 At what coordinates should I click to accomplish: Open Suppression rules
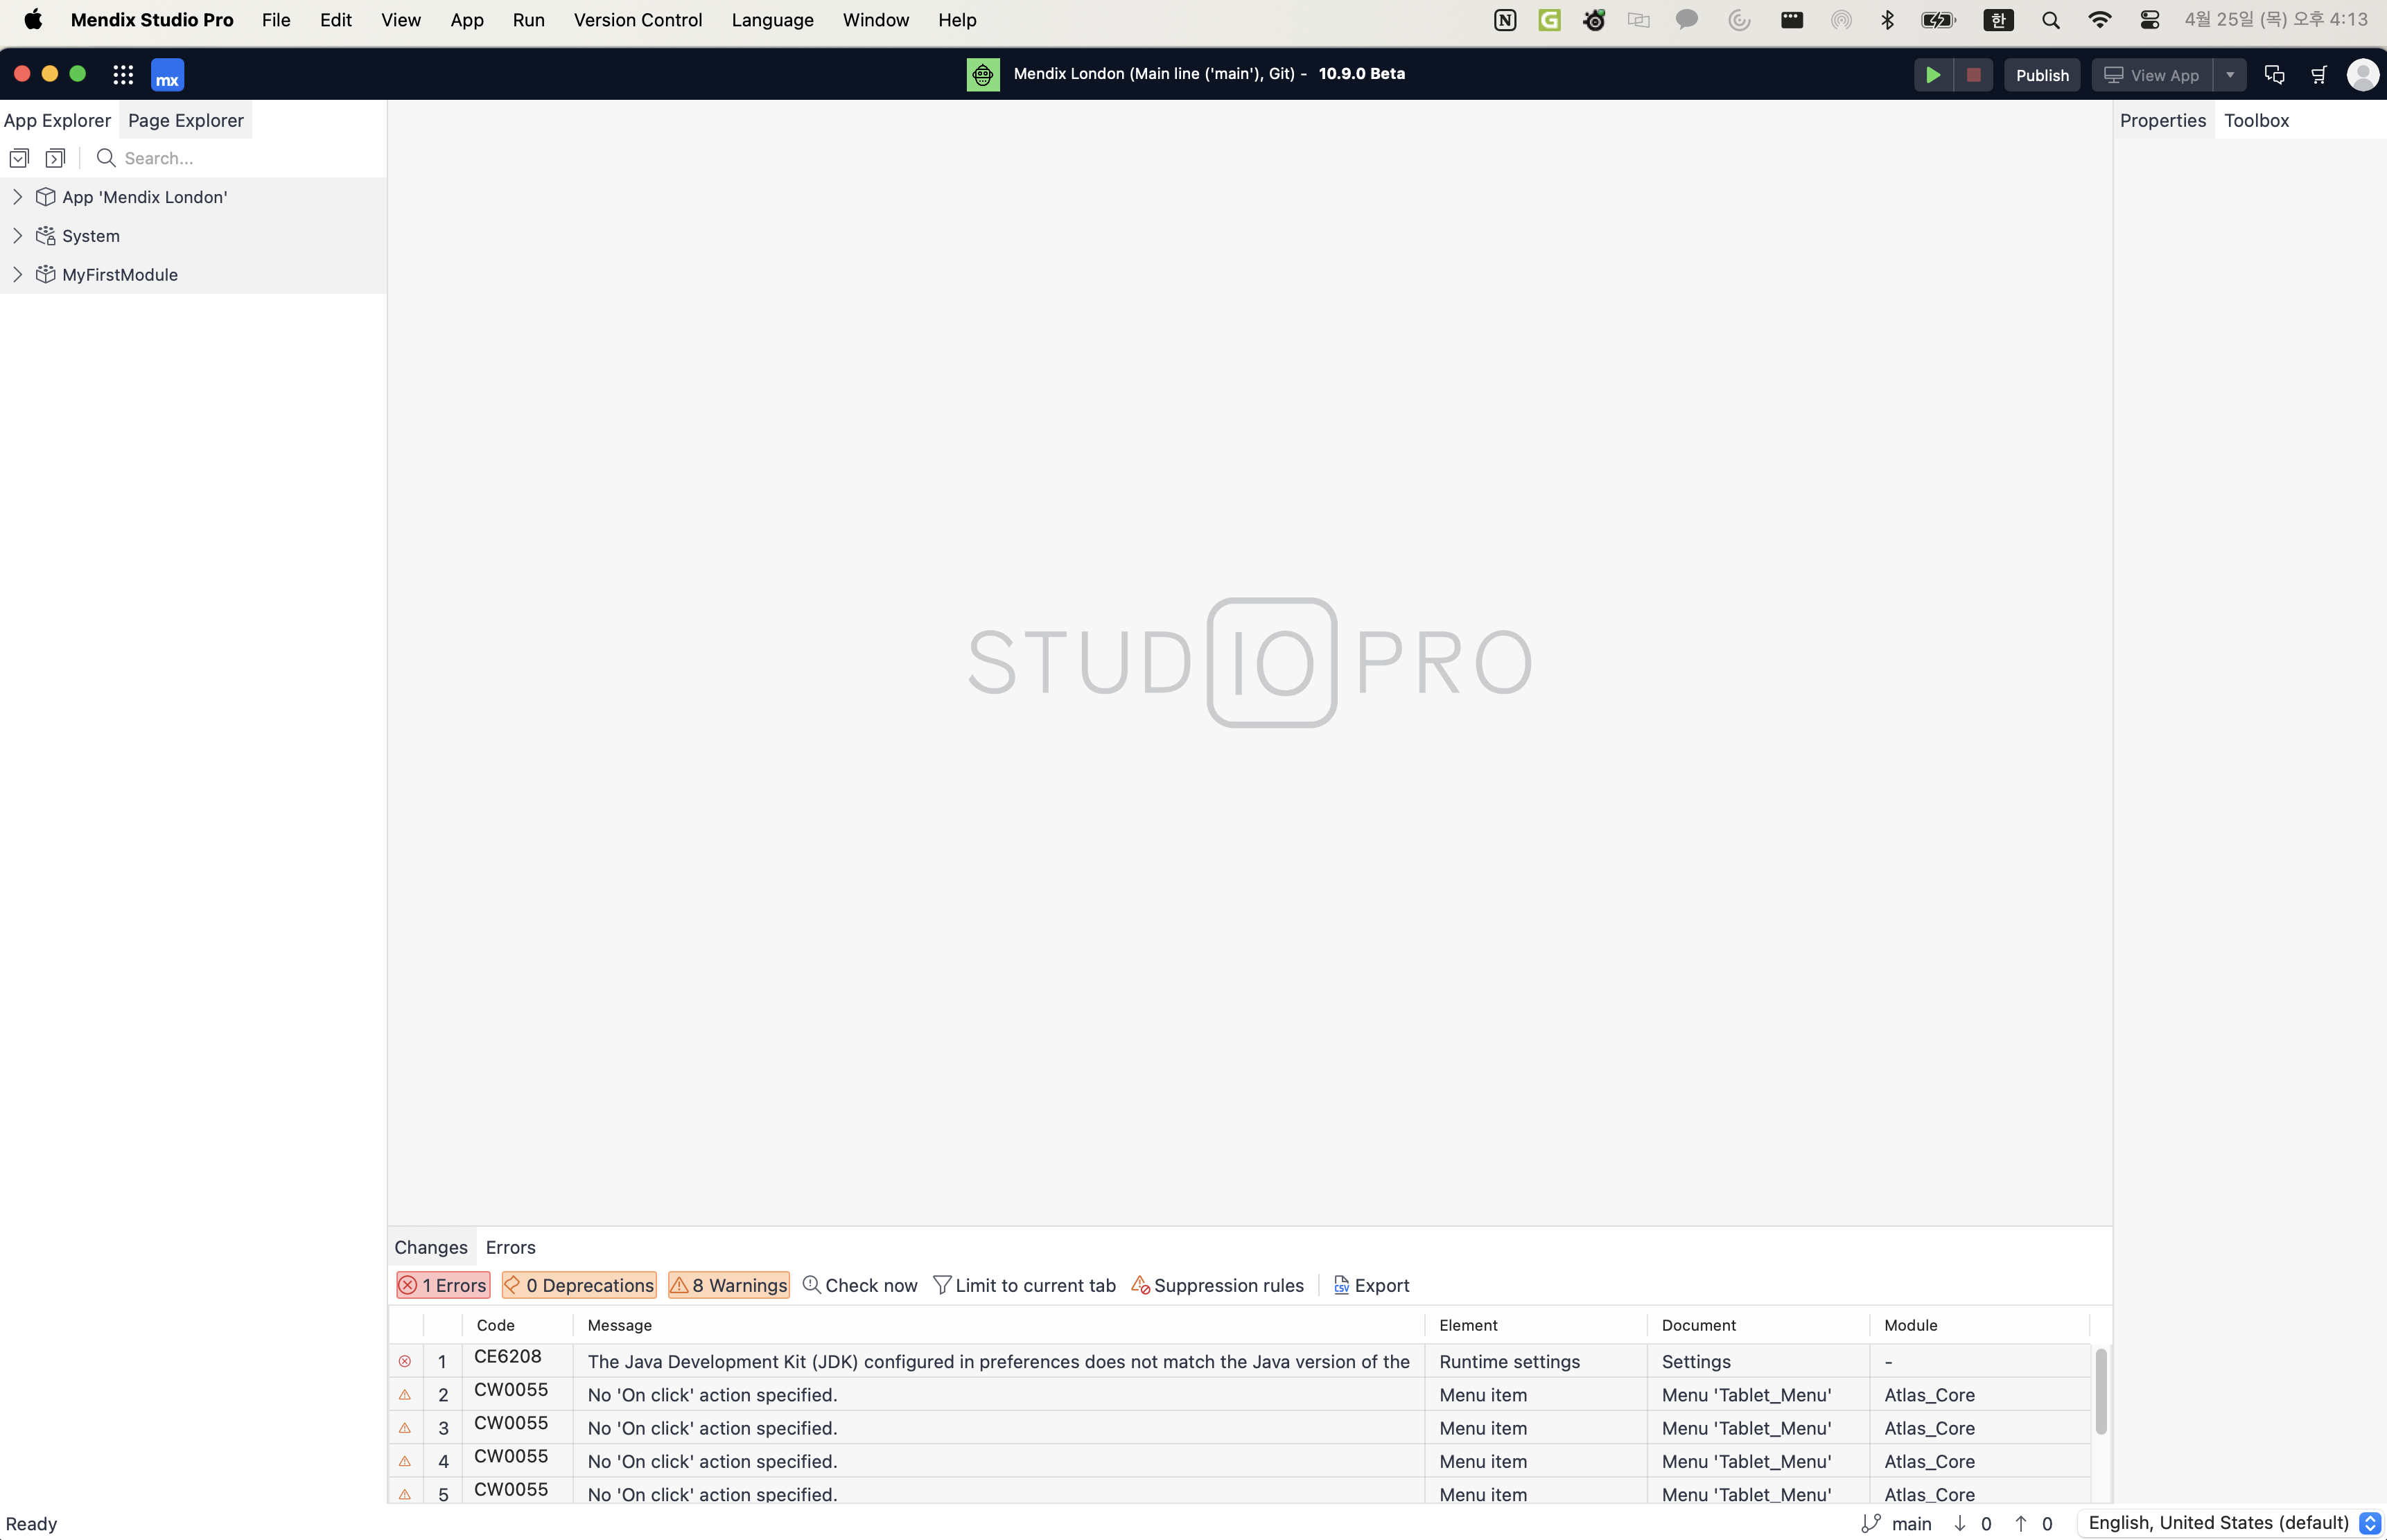(x=1217, y=1285)
